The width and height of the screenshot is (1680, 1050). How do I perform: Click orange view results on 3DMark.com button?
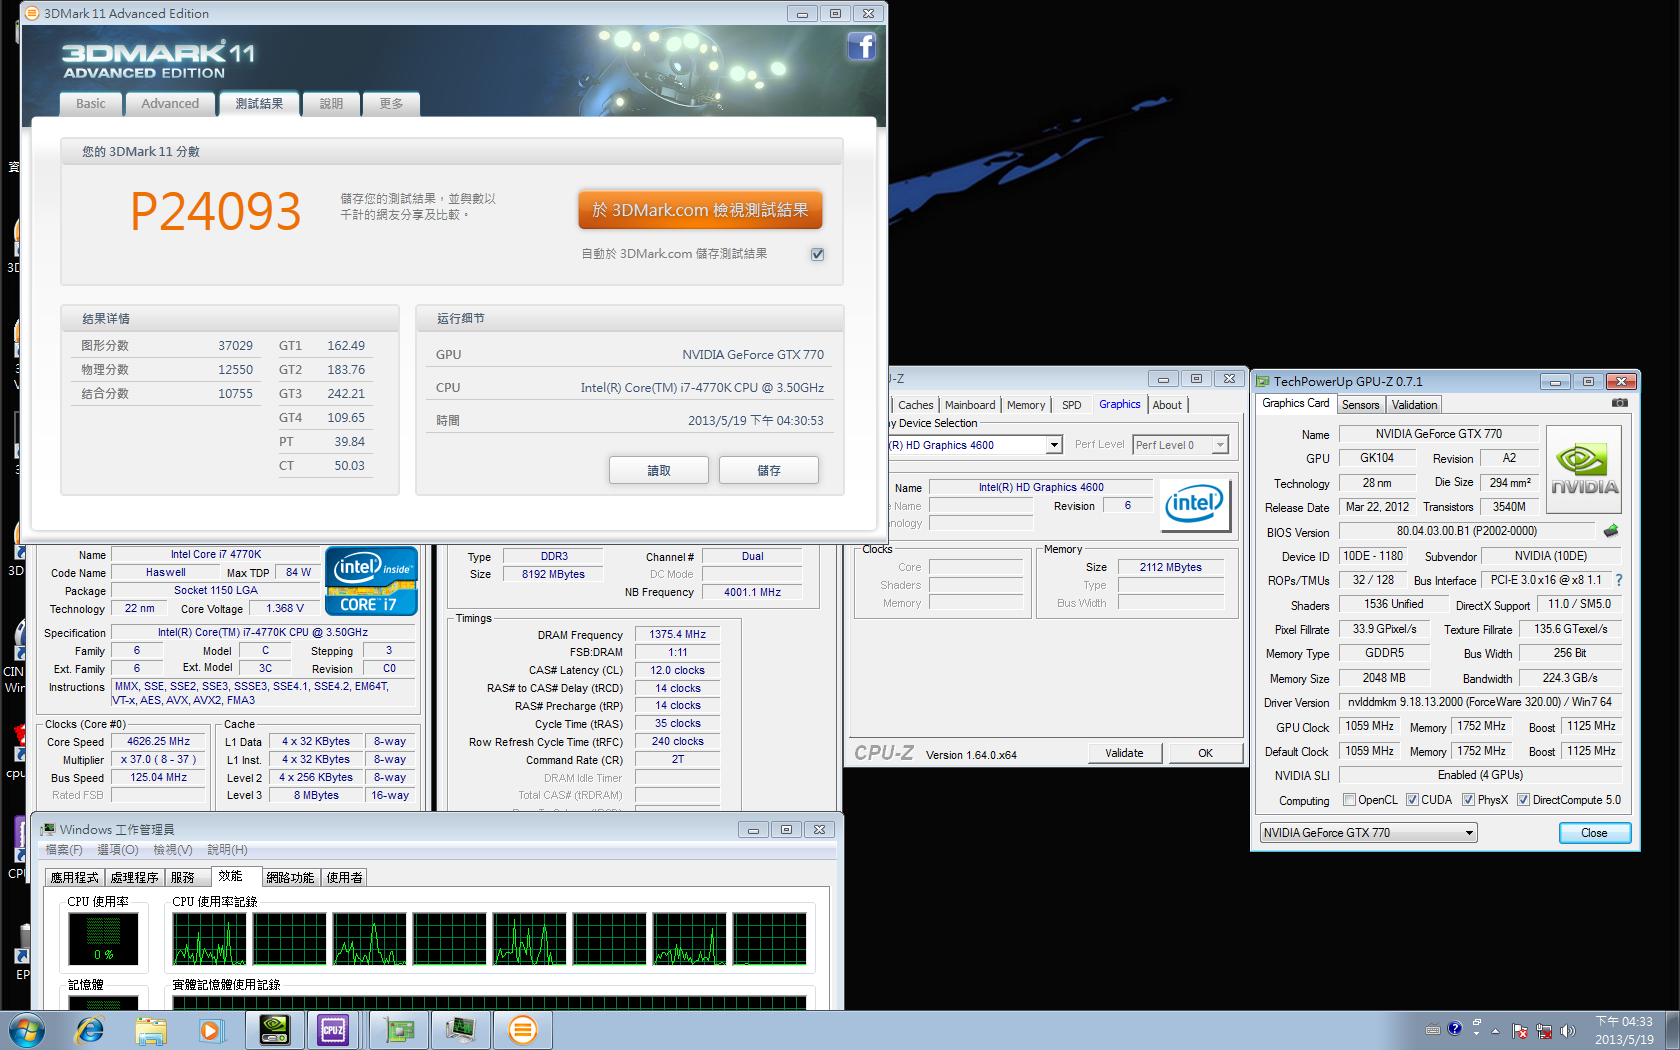pos(700,210)
